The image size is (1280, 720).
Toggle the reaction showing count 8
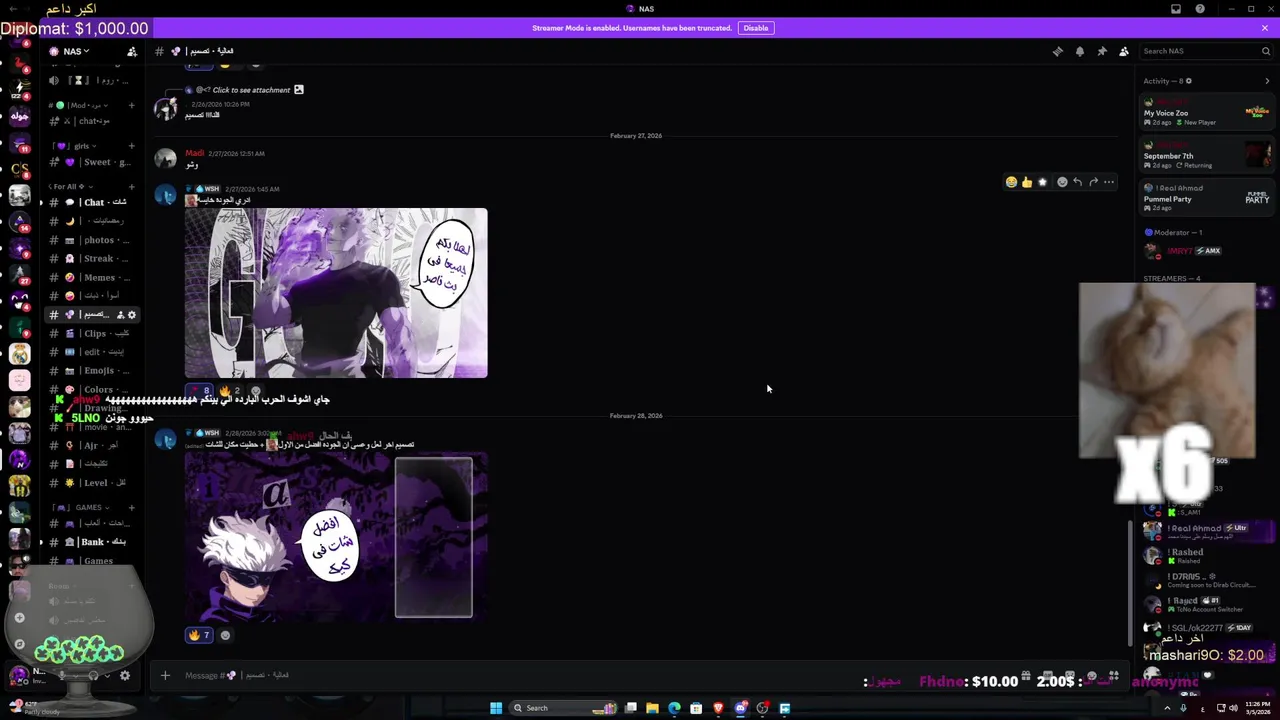[199, 391]
